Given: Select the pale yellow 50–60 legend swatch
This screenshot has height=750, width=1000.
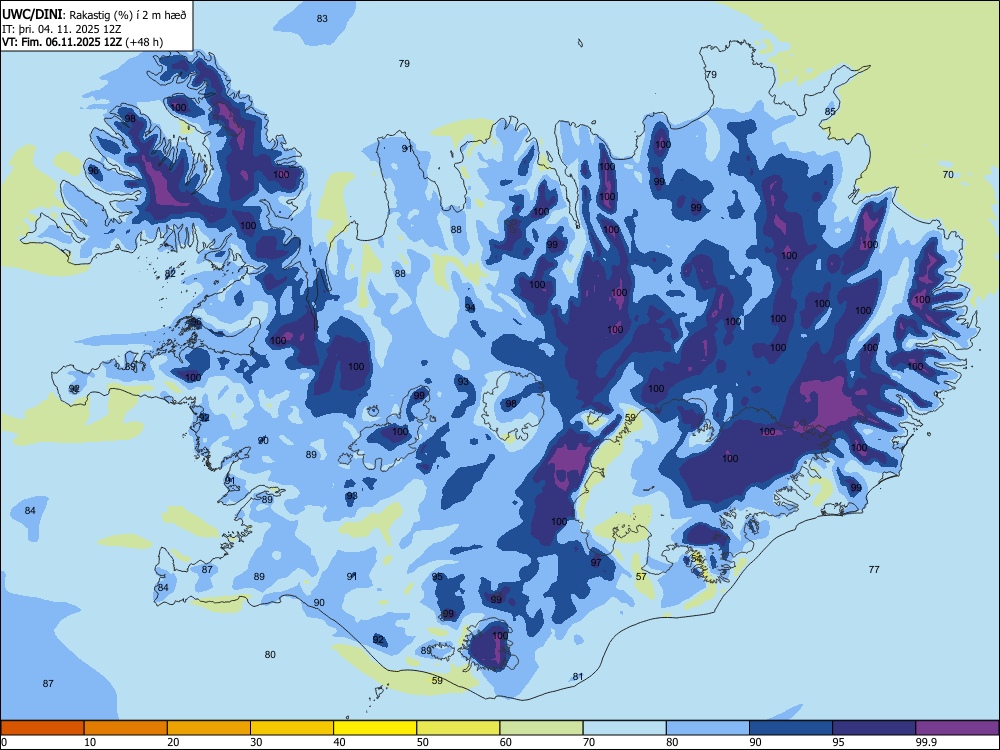Looking at the screenshot, I should [x=458, y=728].
